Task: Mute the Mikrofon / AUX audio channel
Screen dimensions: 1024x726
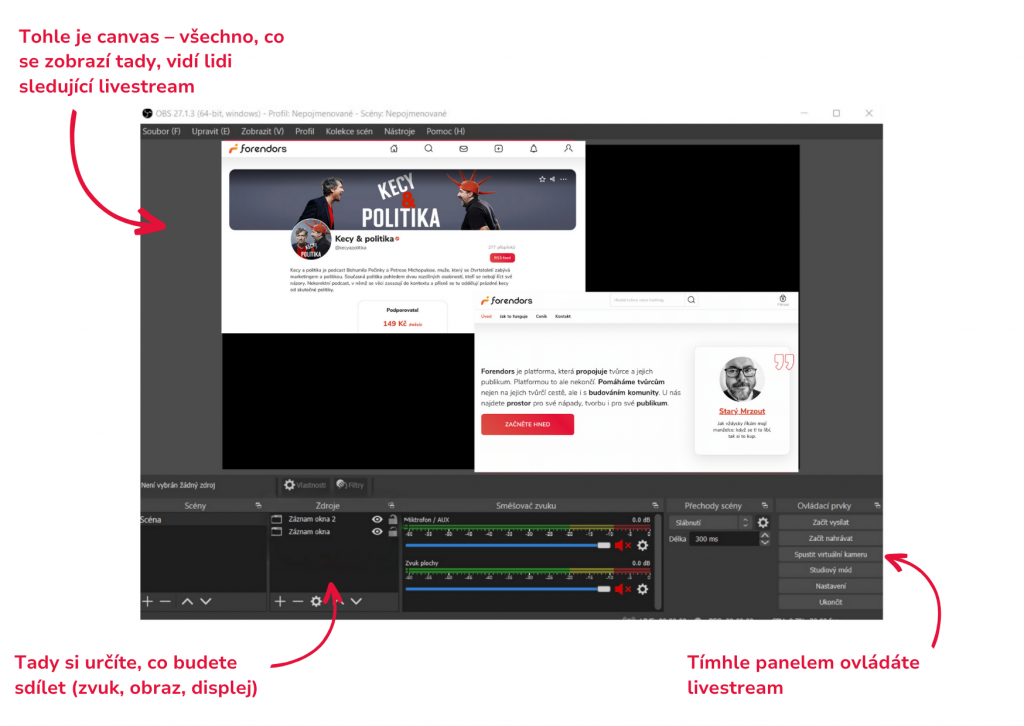Action: [621, 545]
